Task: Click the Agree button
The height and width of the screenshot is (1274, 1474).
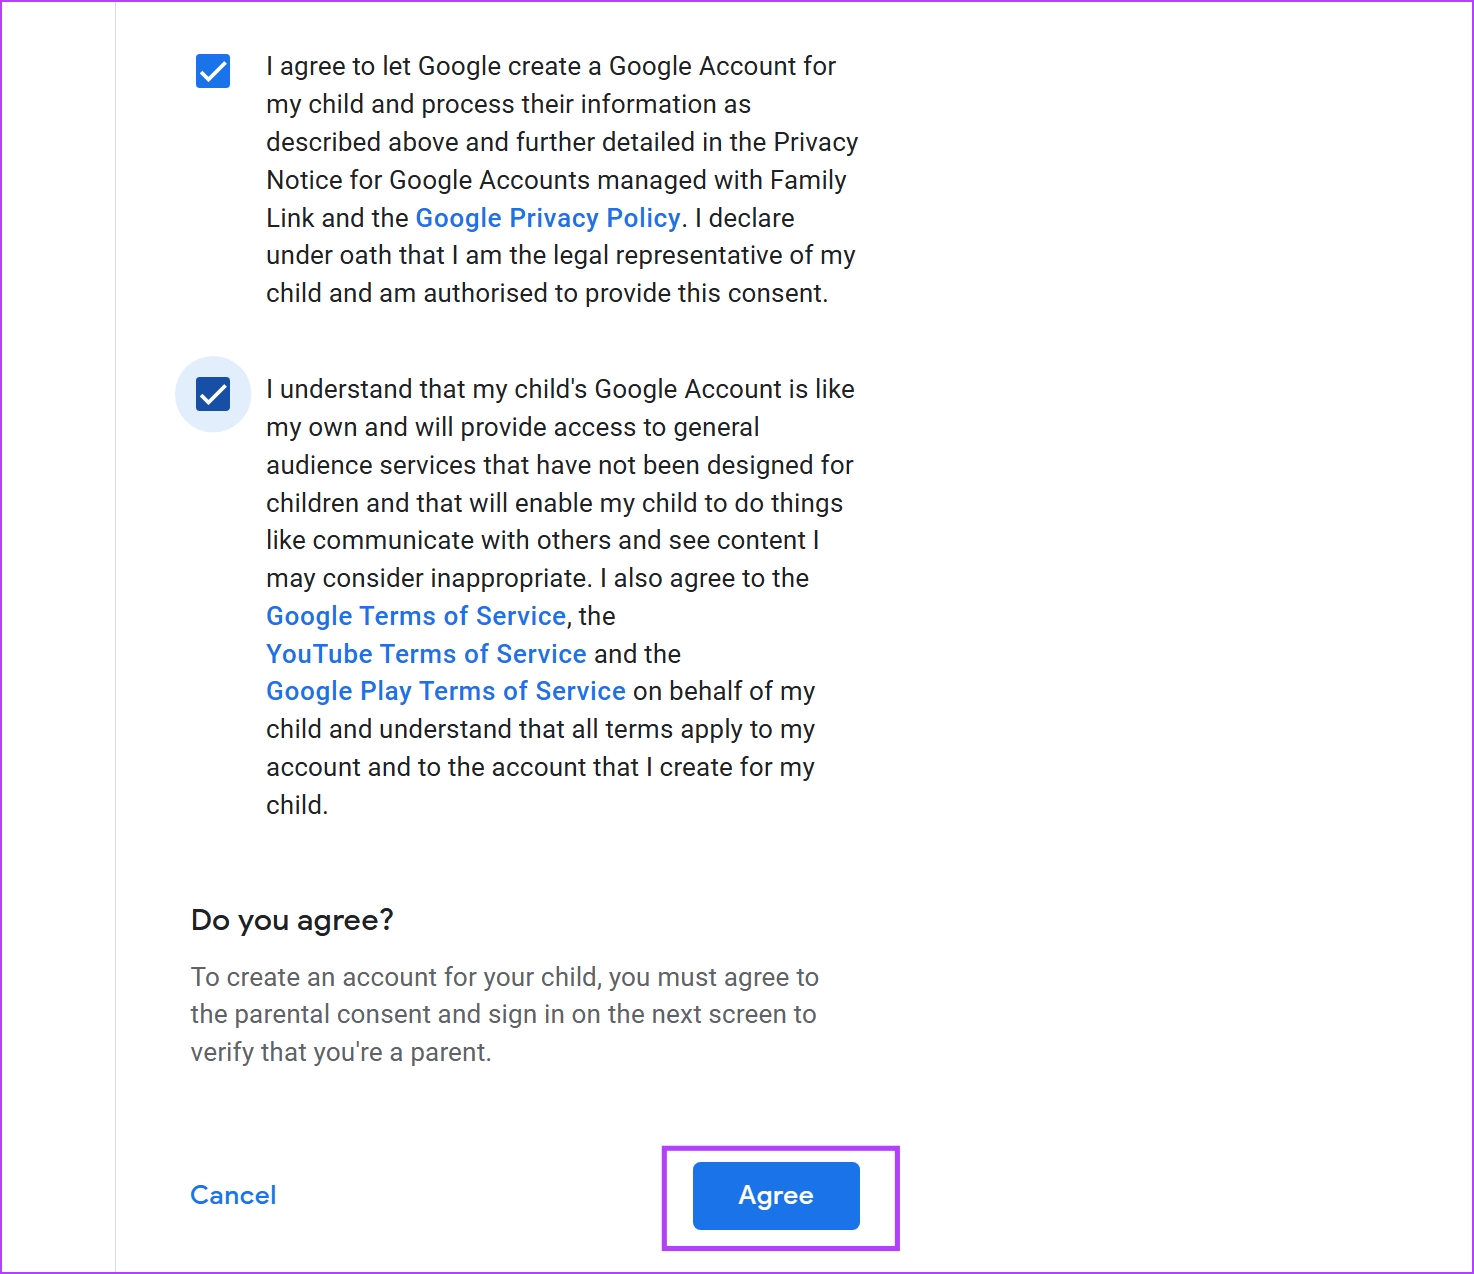Action: (776, 1196)
